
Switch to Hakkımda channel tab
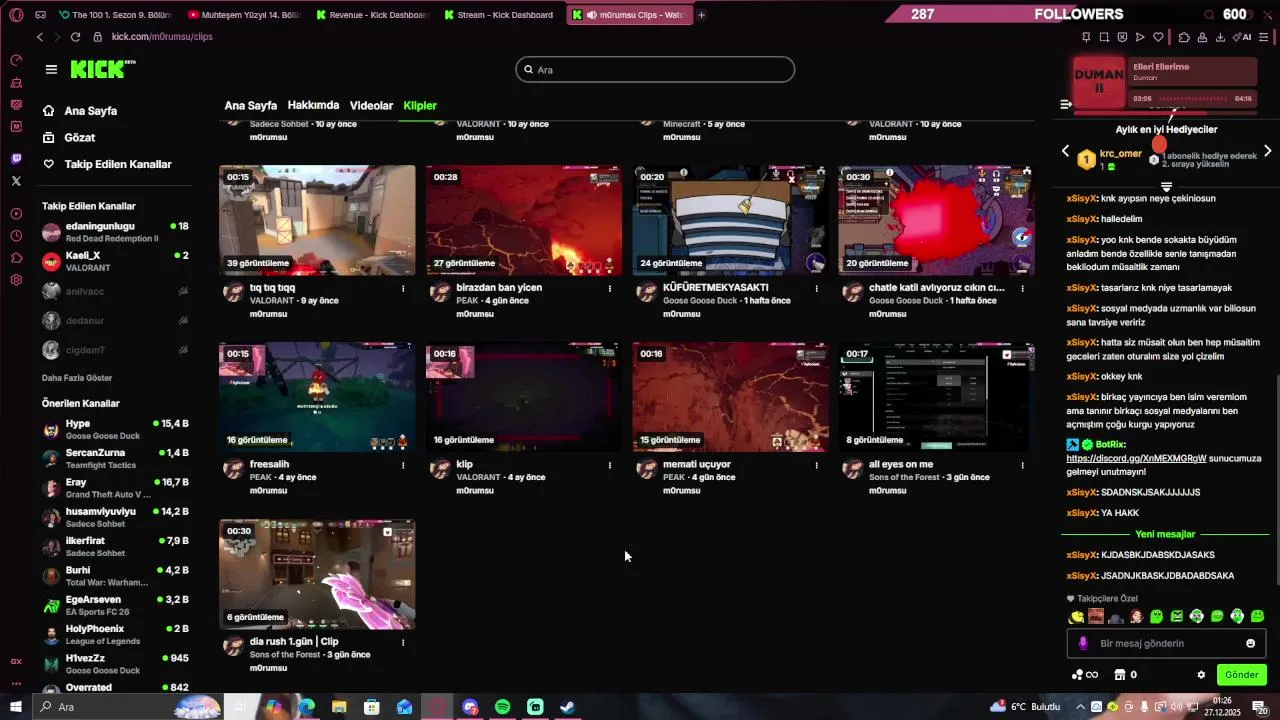pyautogui.click(x=313, y=105)
